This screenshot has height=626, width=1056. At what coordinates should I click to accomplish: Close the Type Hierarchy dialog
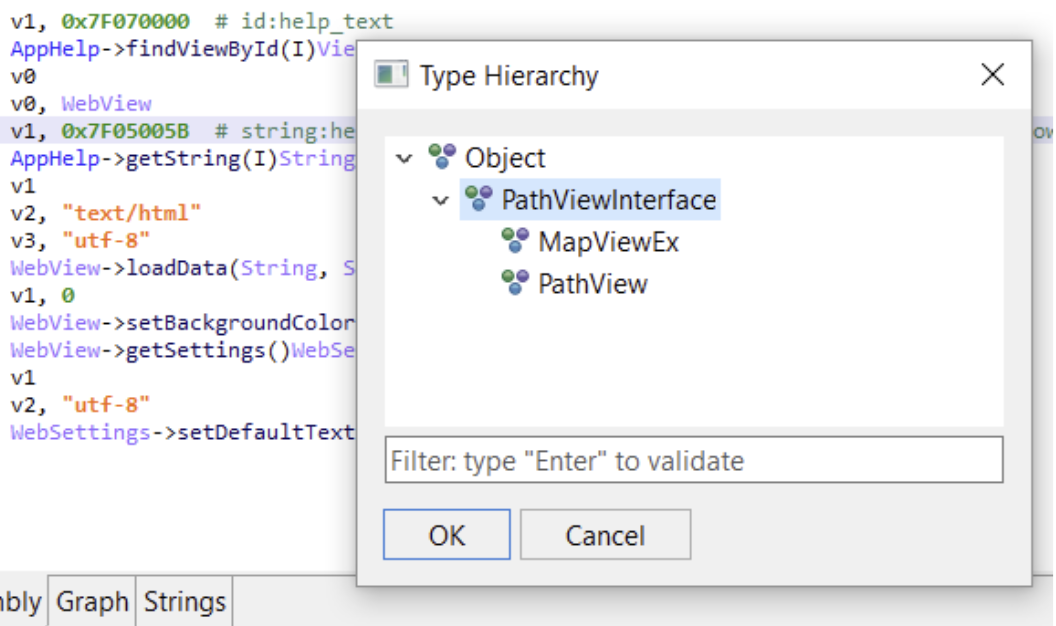point(993,74)
